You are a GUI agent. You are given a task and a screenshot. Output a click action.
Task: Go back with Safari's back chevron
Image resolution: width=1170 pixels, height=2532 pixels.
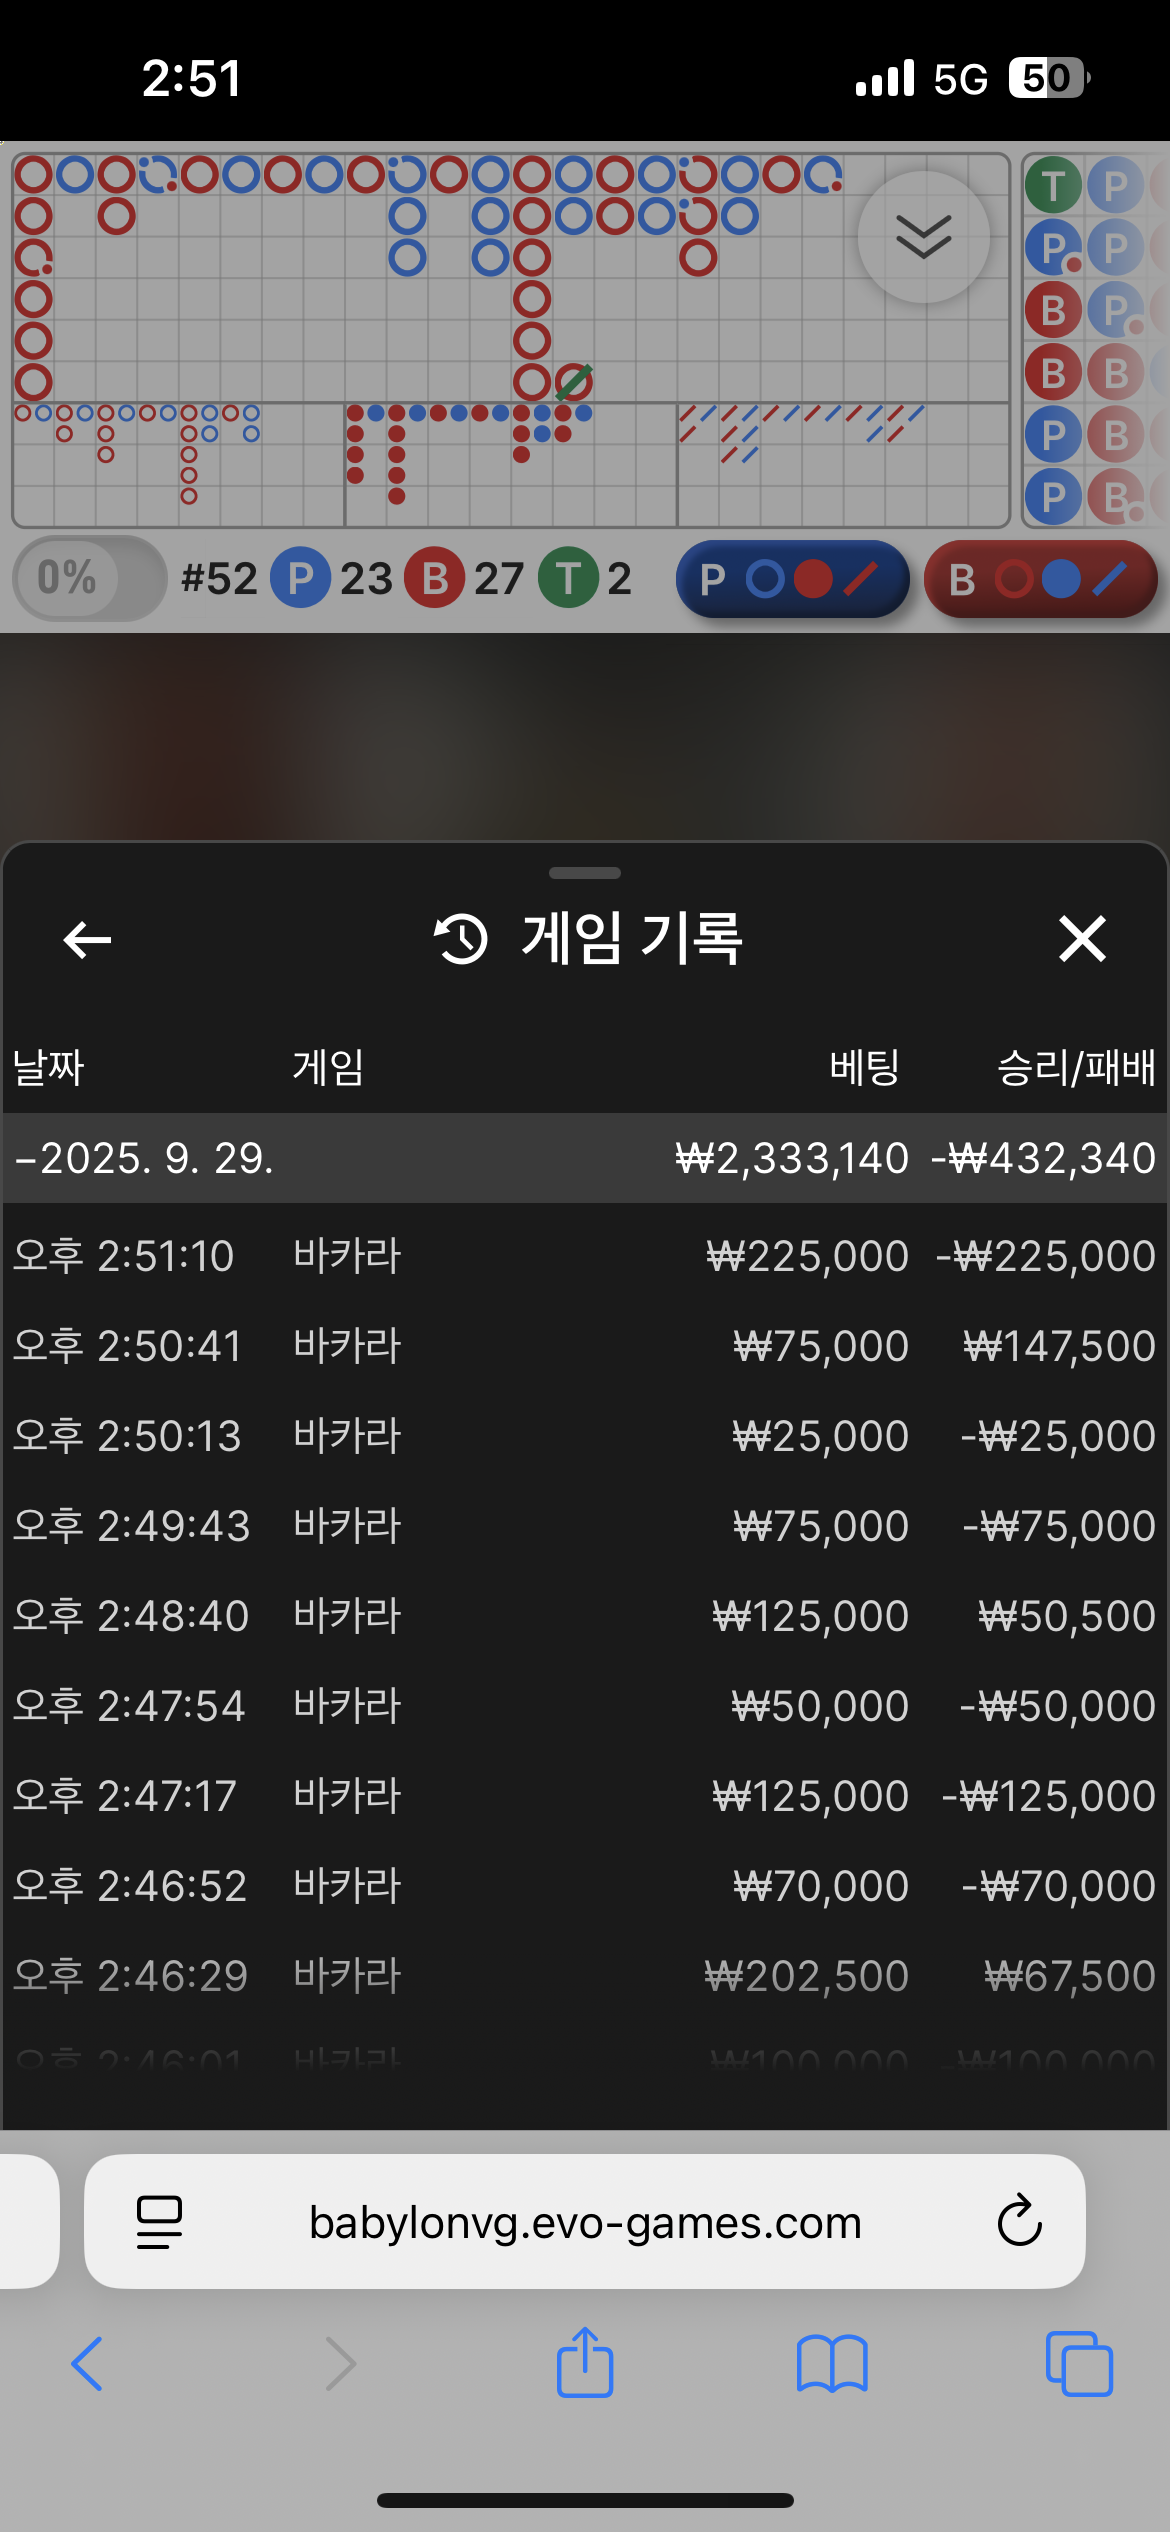[88, 2363]
